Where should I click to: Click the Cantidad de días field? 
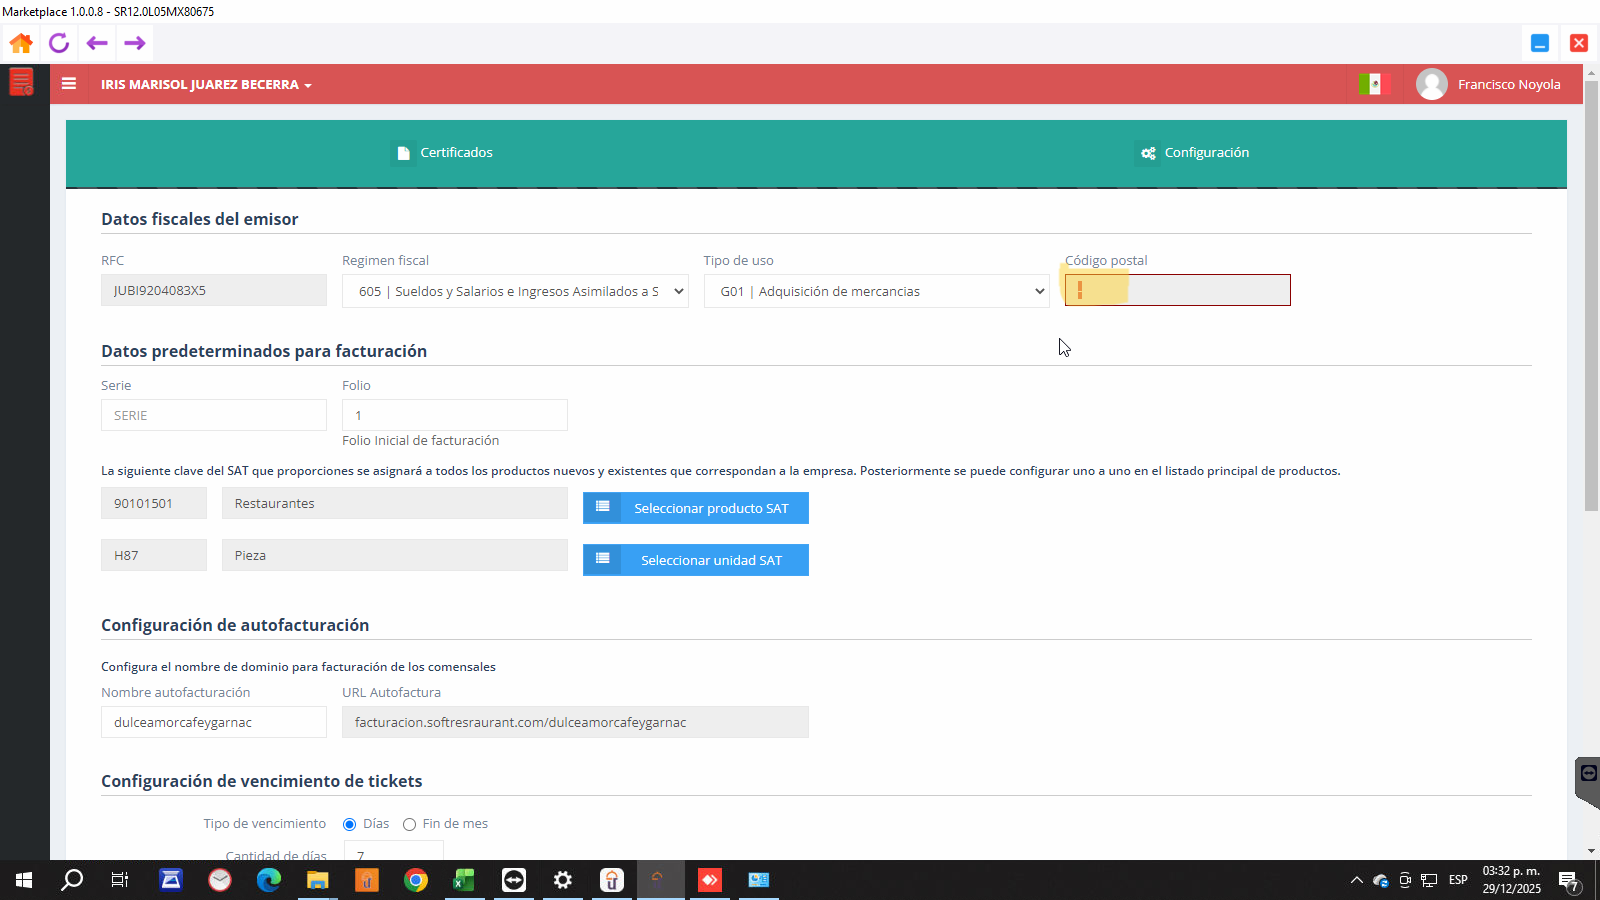point(394,851)
